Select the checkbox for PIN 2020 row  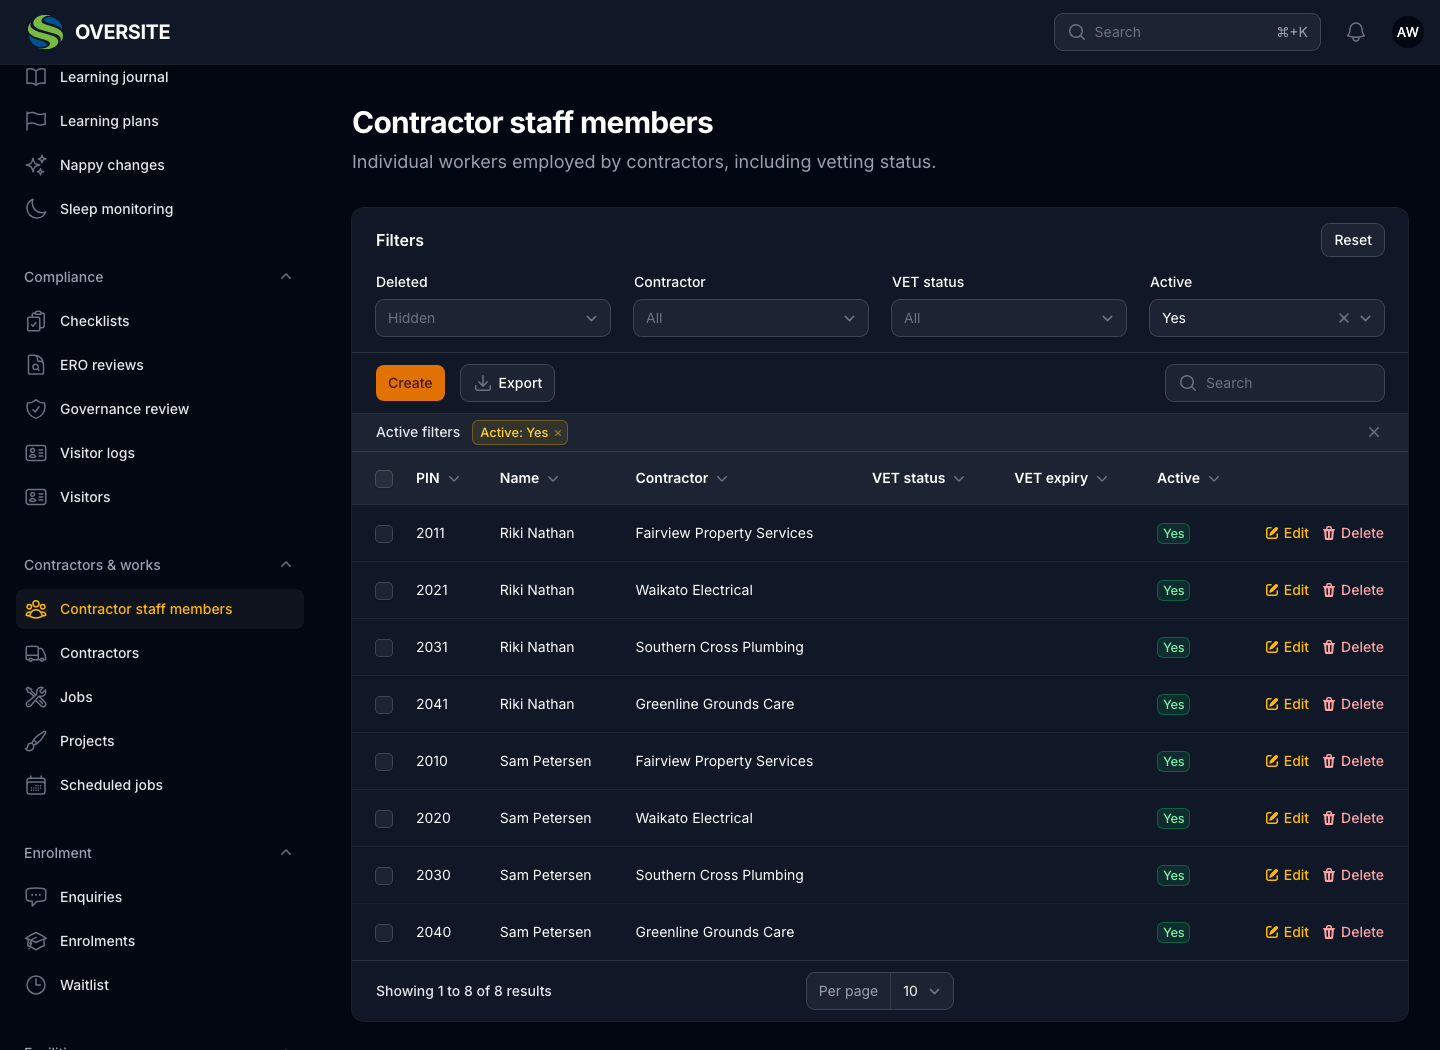[384, 819]
